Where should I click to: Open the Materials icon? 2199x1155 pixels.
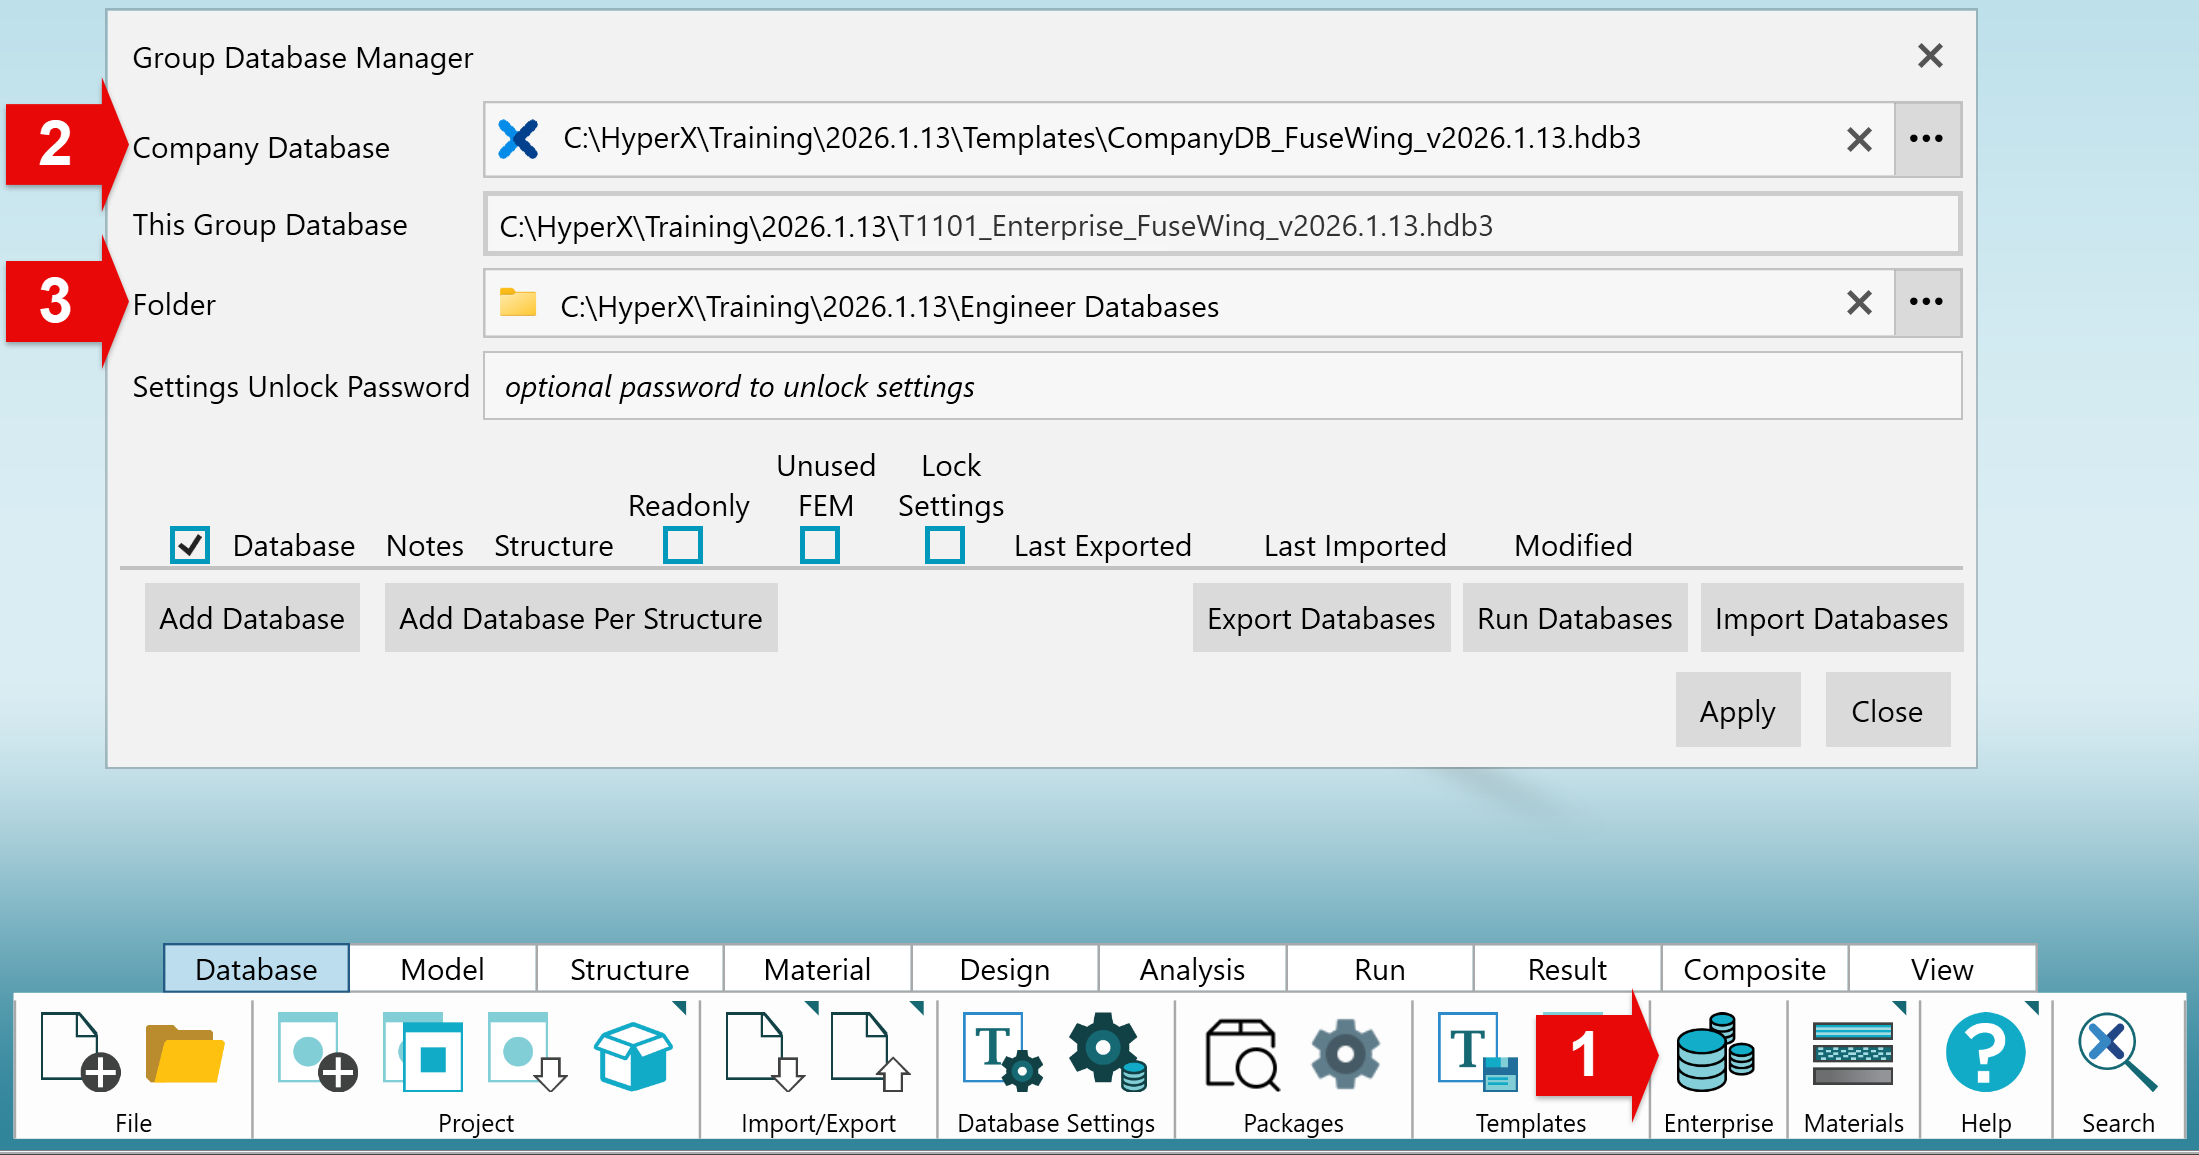[1853, 1053]
